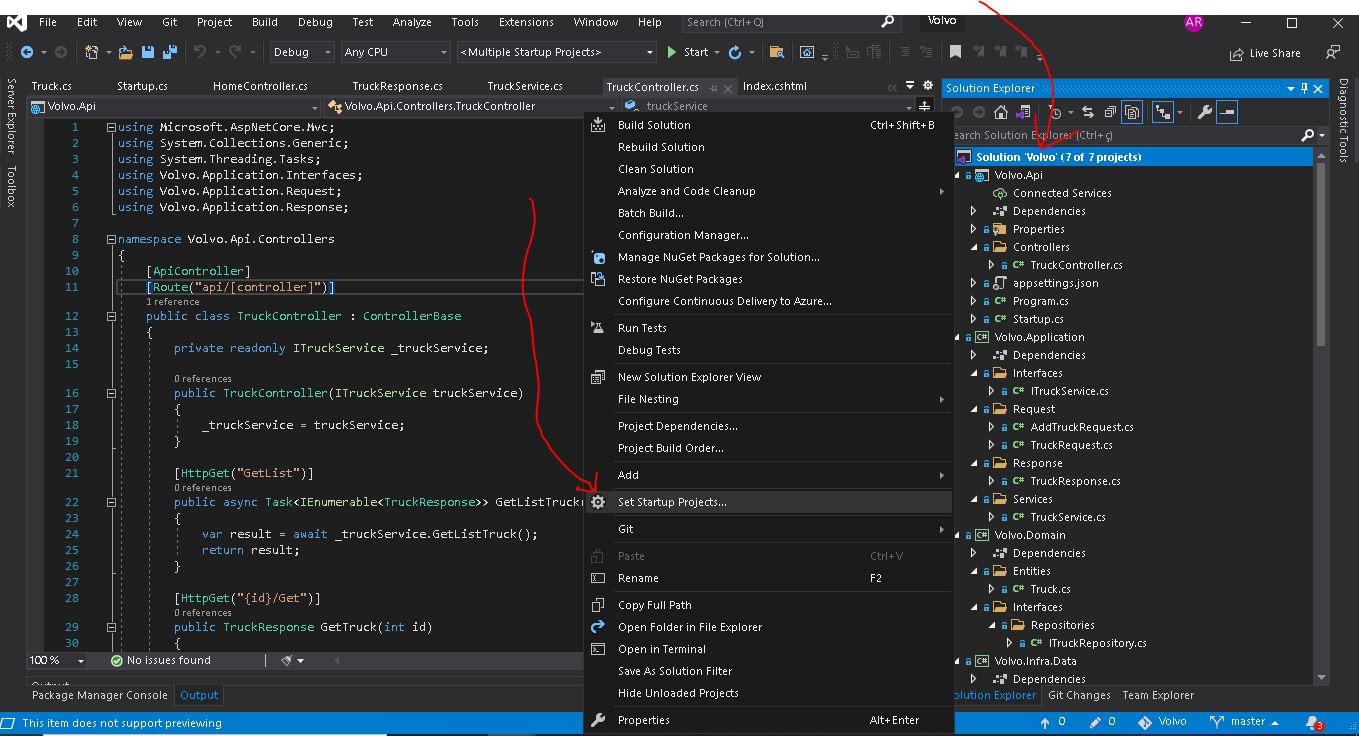Open the Any CPU platform dropdown
The image size is (1359, 736).
(395, 52)
